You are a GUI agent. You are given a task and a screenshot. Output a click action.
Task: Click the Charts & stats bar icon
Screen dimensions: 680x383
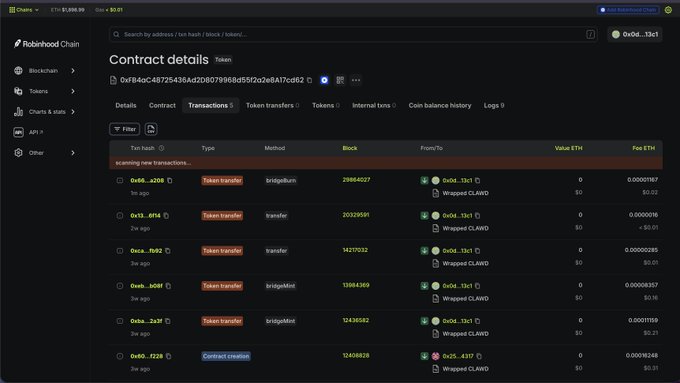pos(18,111)
